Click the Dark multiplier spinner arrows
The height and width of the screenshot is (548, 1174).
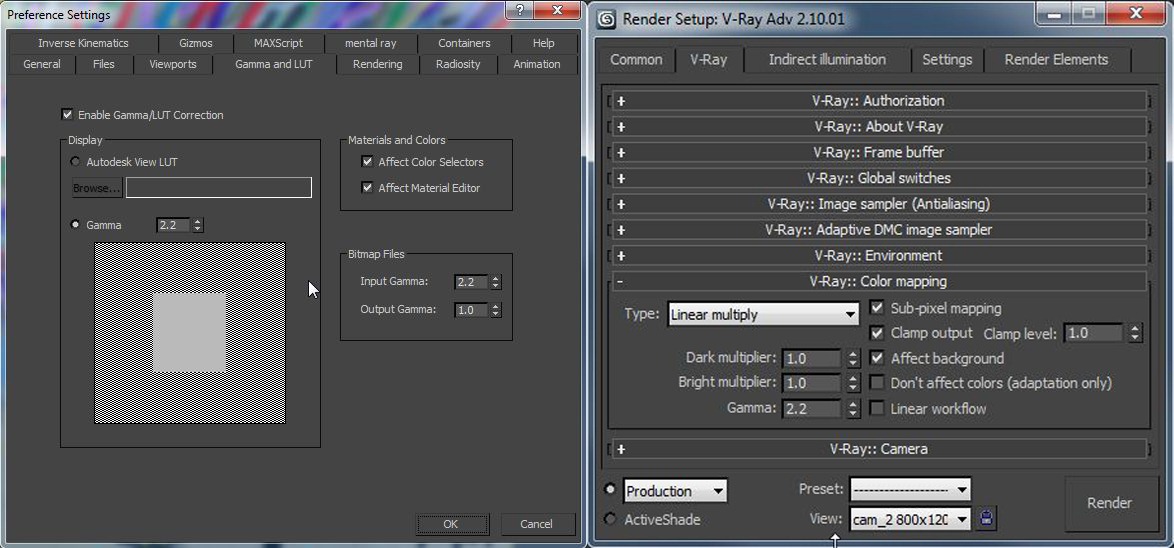click(x=853, y=359)
